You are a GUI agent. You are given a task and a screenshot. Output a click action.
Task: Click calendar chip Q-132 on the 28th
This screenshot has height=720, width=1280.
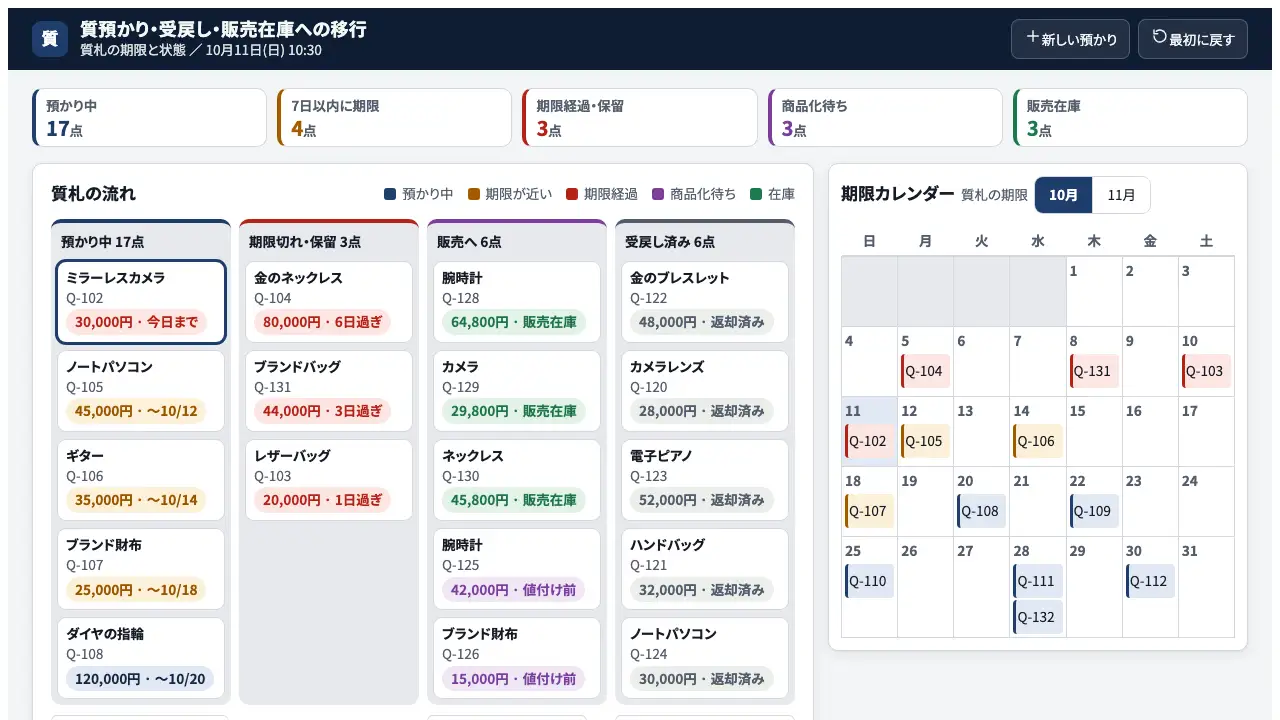(x=1037, y=617)
